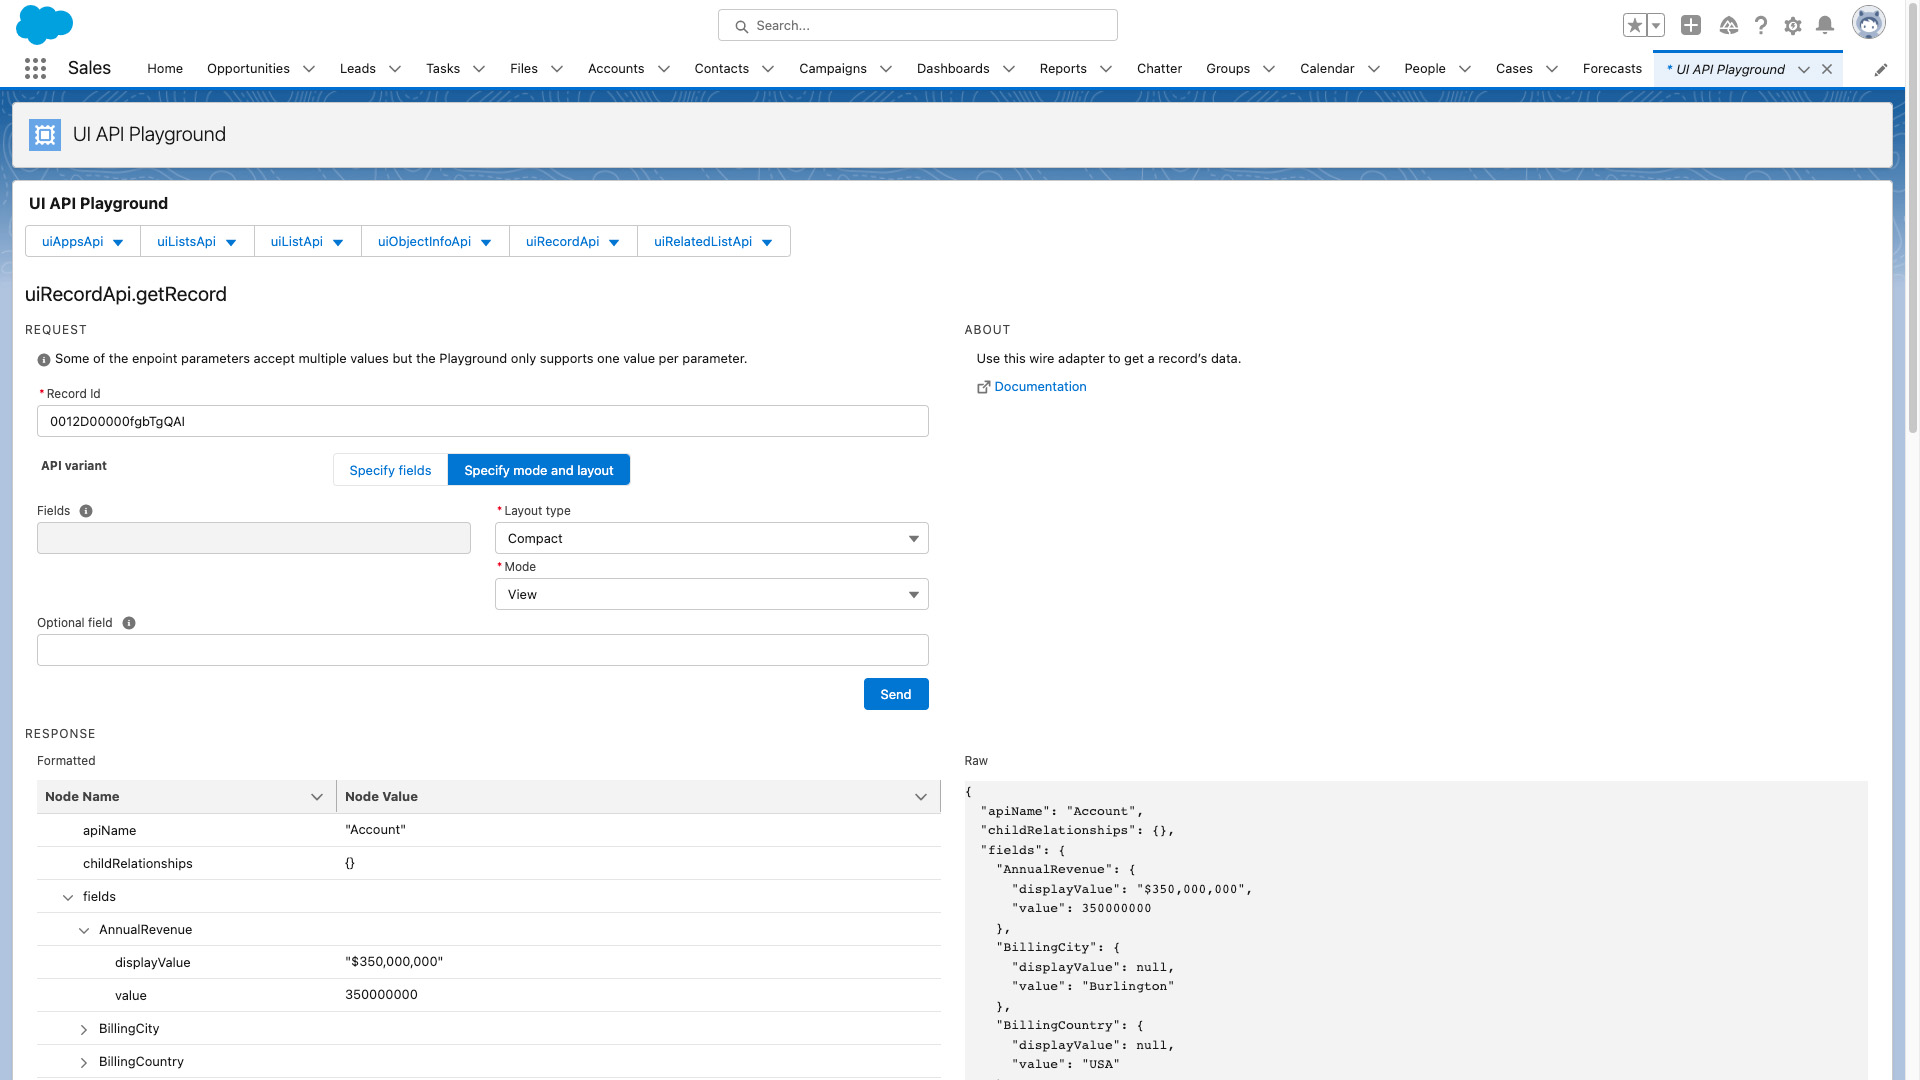
Task: Click the Global Actions plus icon
Action: click(x=1691, y=25)
